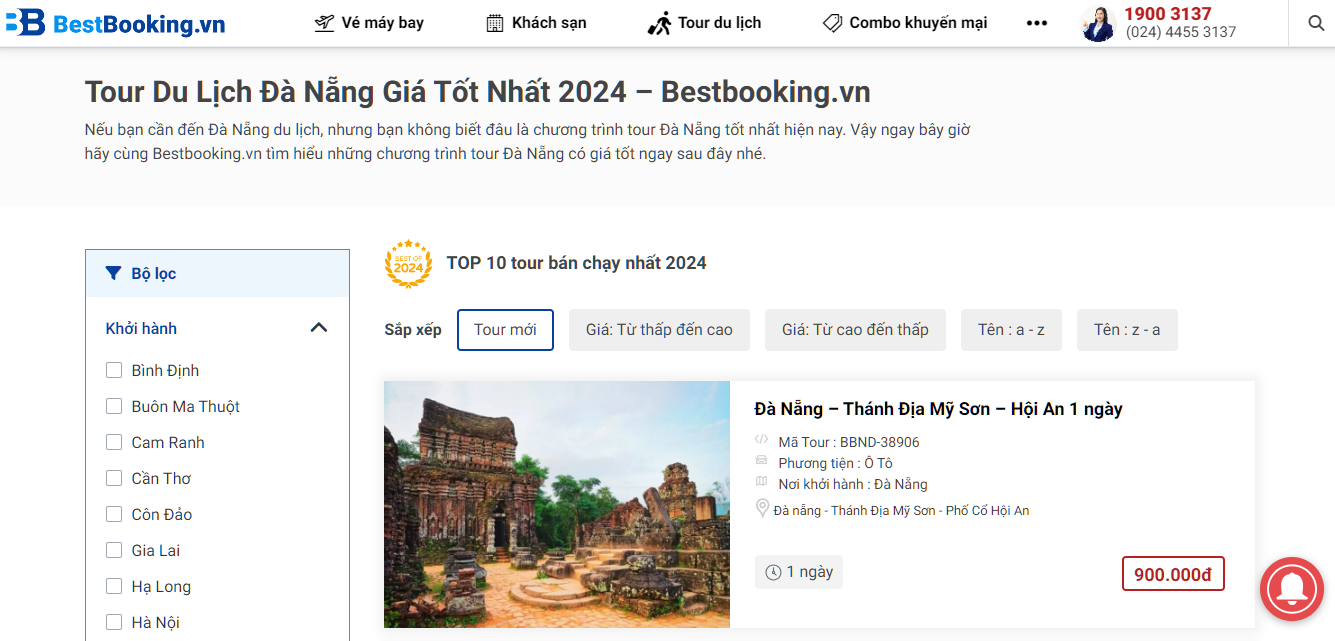The image size is (1335, 641).
Task: Select the Côn Đảo checkbox
Action: 114,514
